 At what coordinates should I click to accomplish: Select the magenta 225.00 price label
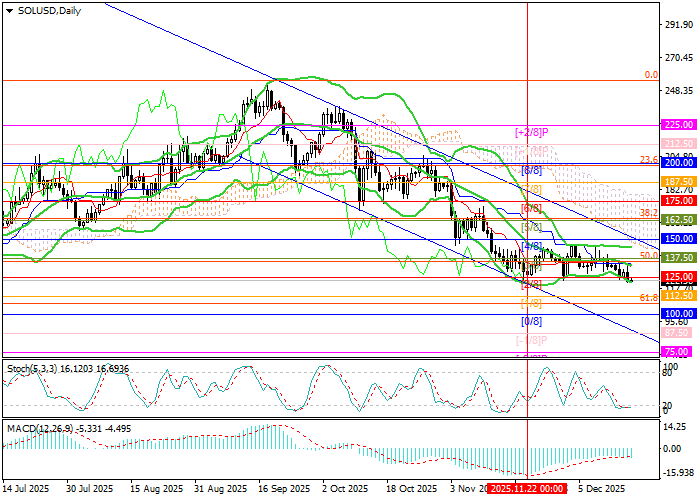pos(679,125)
